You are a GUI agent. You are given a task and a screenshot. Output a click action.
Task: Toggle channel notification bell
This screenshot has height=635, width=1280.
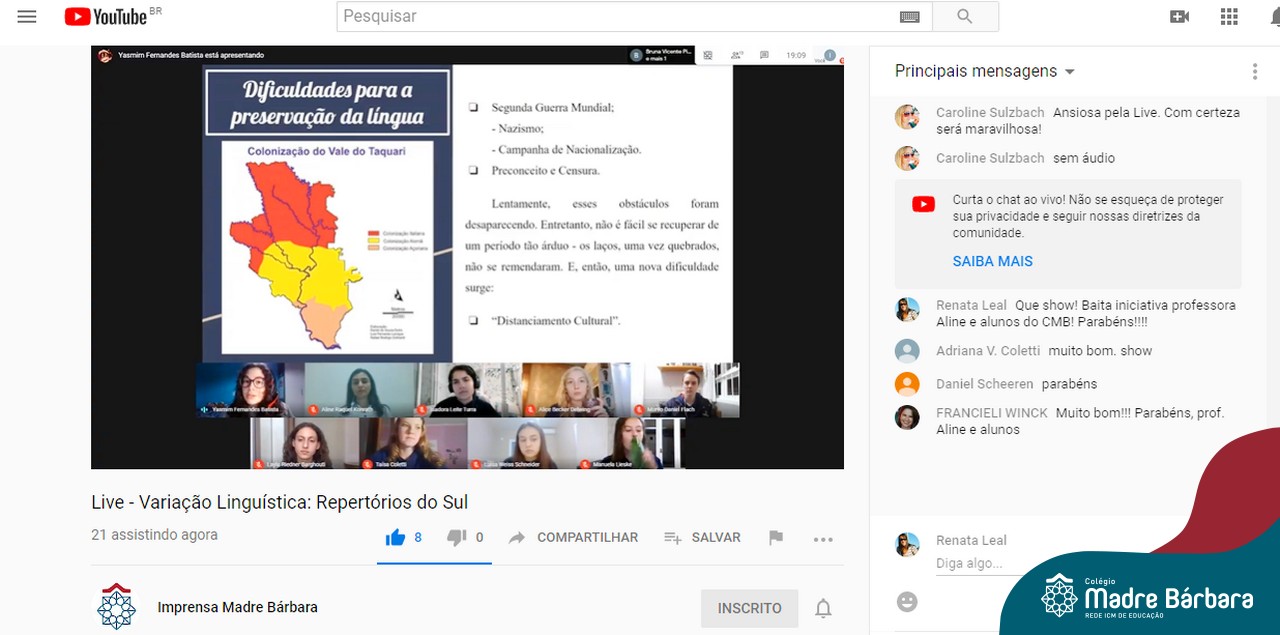(x=823, y=608)
